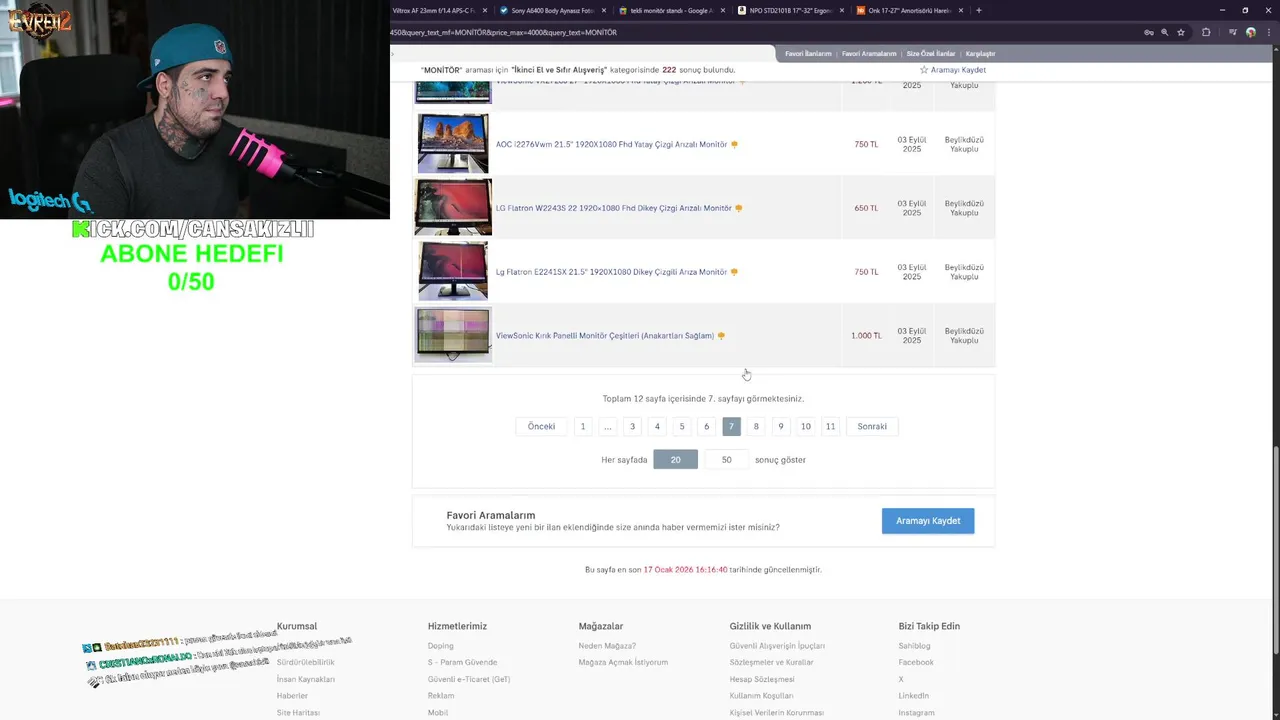The height and width of the screenshot is (720, 1280).
Task: Click LG Flatron W2243S thumbnail image
Action: pos(453,207)
